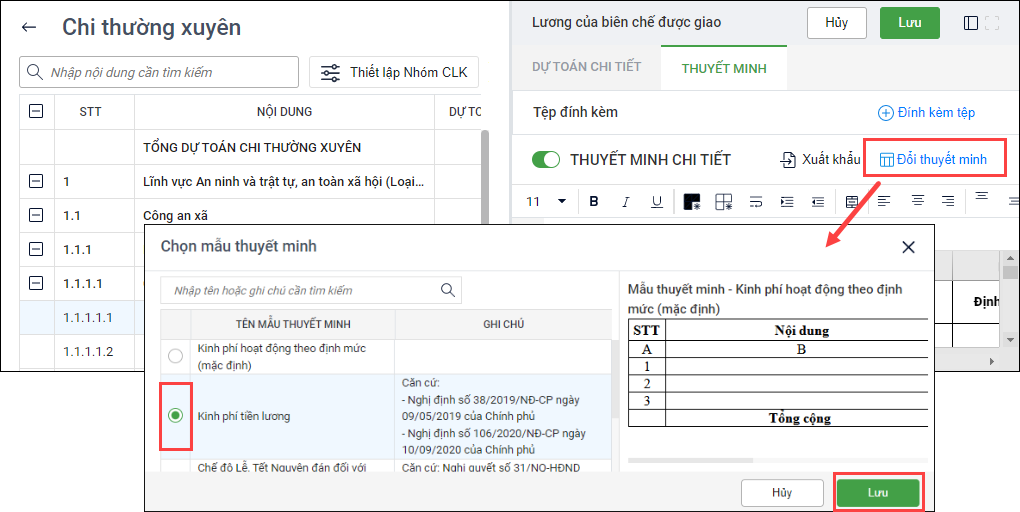Go back using the left arrow icon
The width and height of the screenshot is (1020, 512).
[29, 28]
